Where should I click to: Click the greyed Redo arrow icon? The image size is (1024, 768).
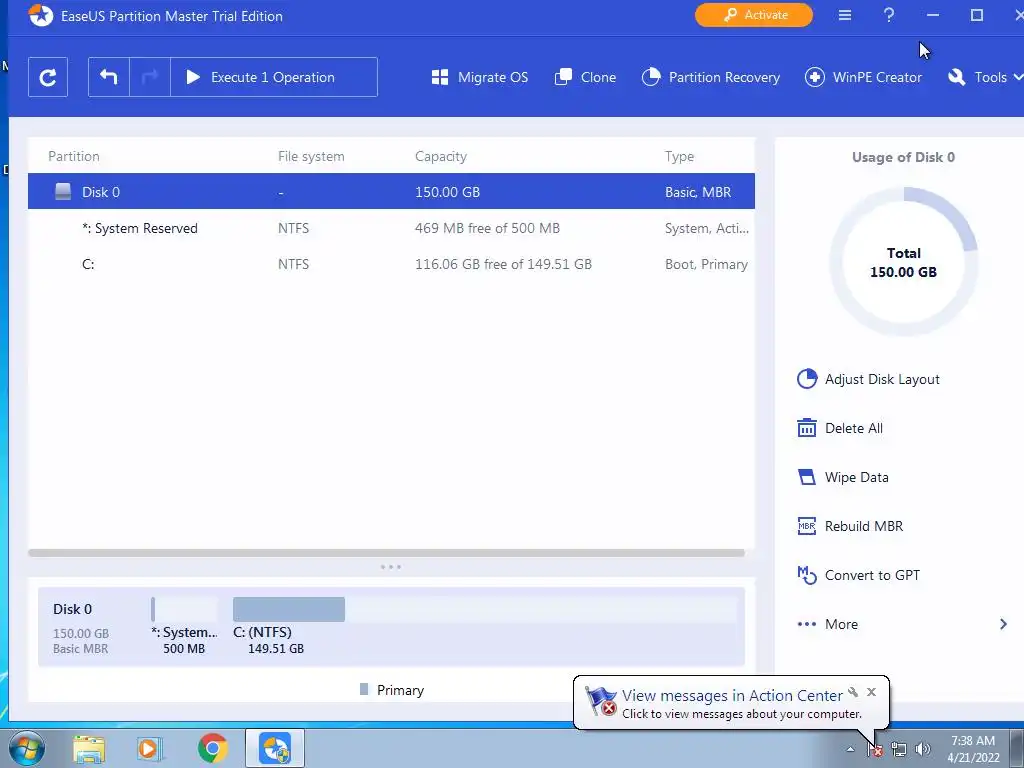(x=150, y=77)
